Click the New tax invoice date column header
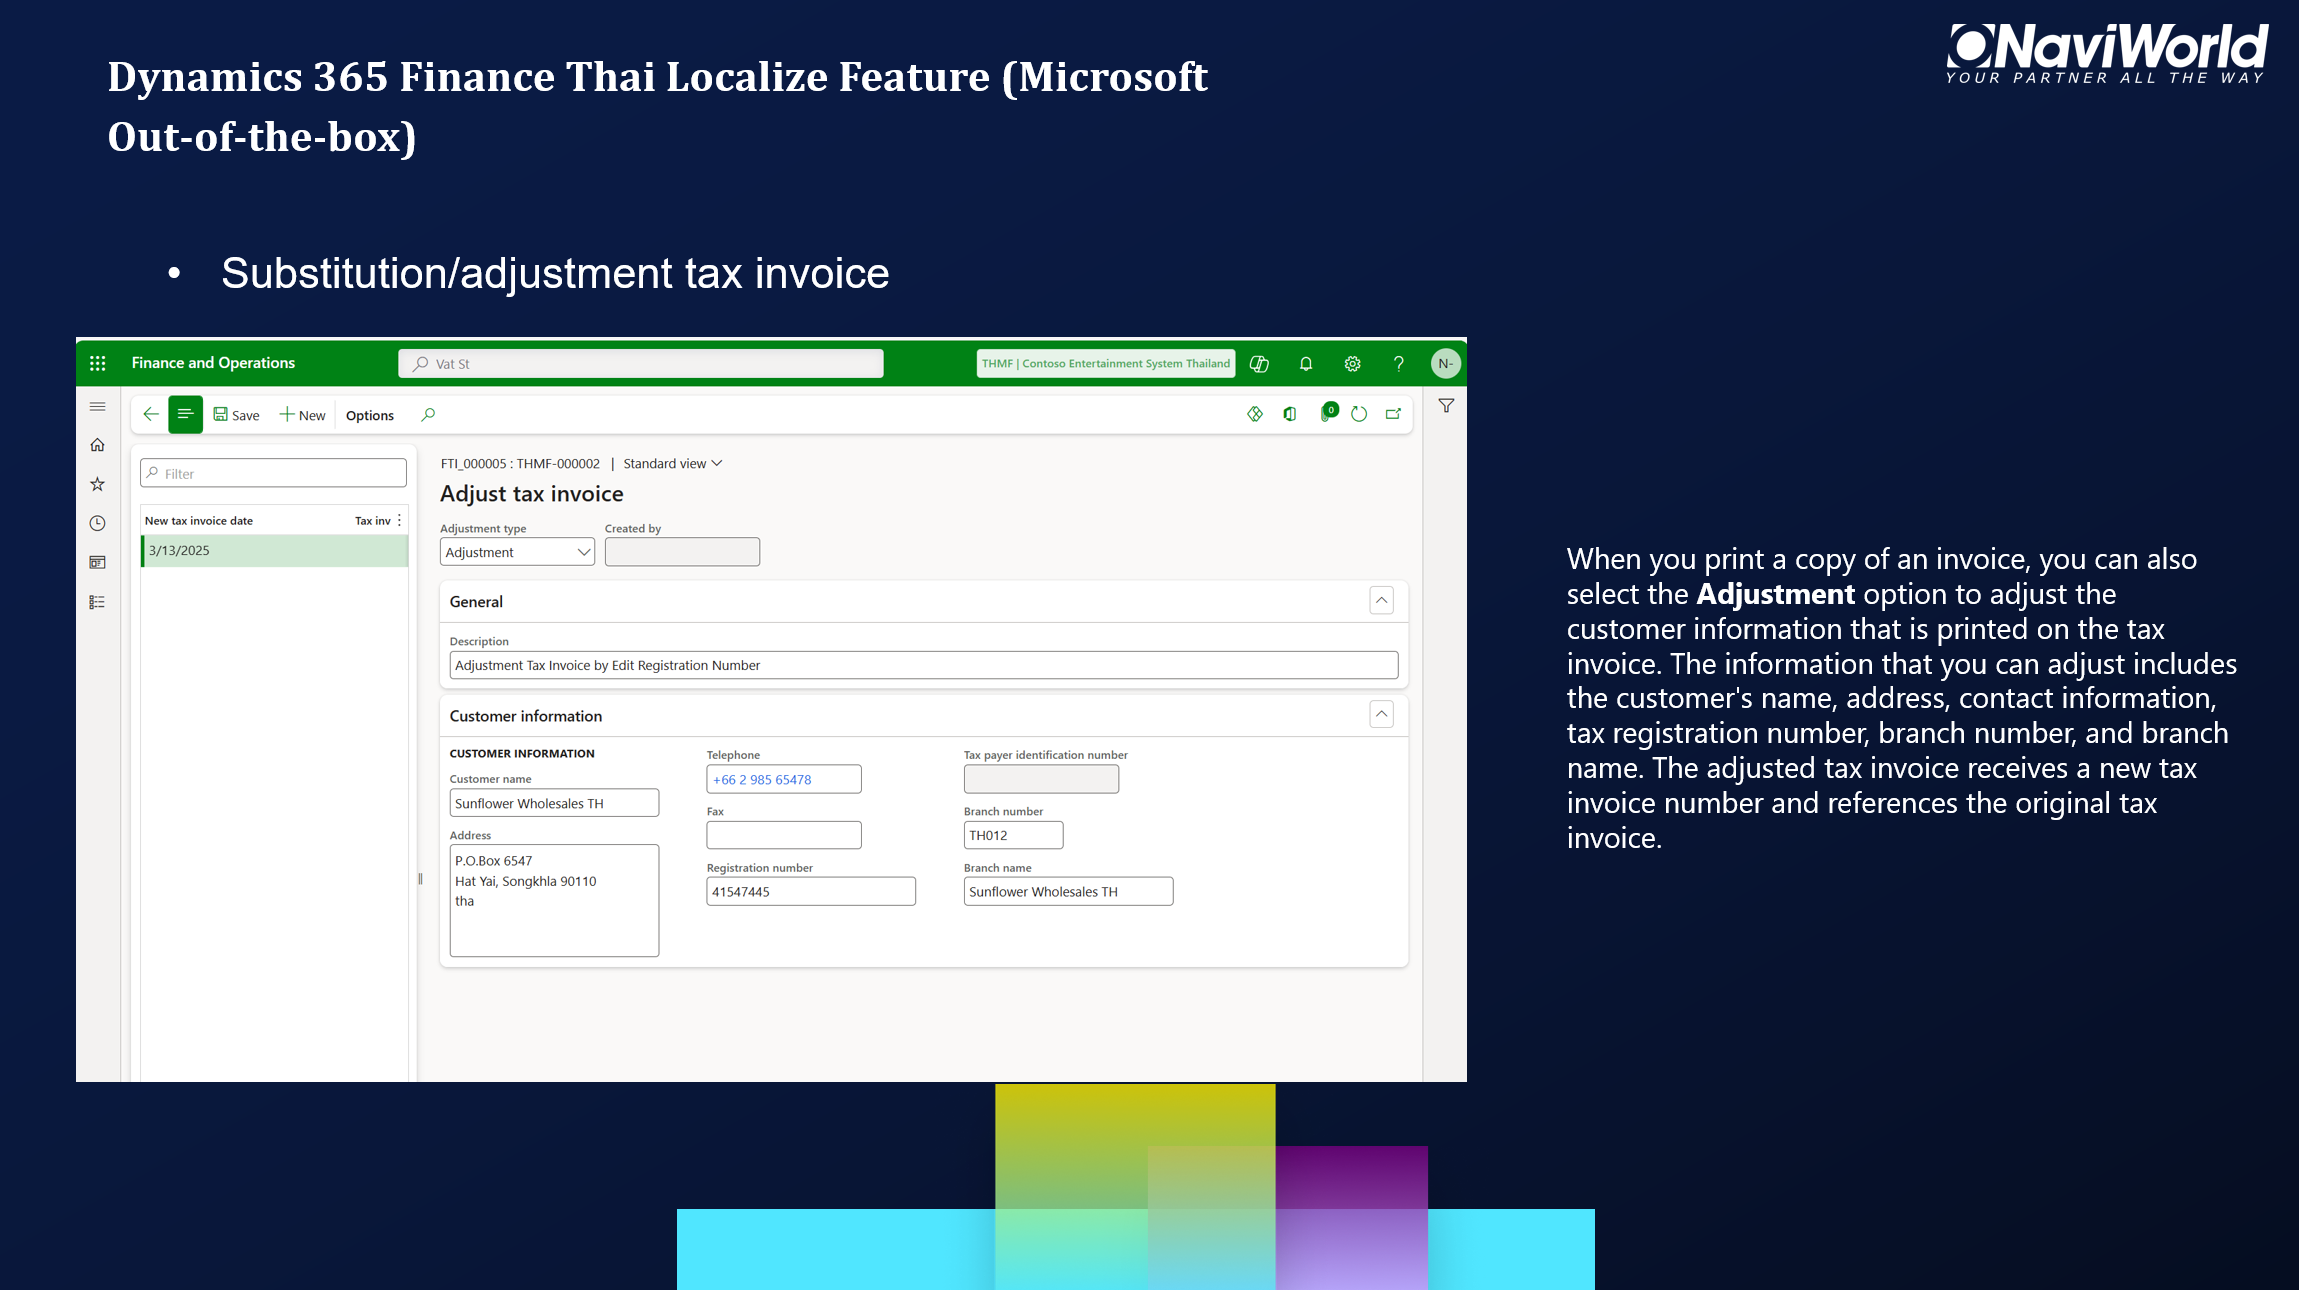This screenshot has width=2299, height=1290. tap(199, 521)
